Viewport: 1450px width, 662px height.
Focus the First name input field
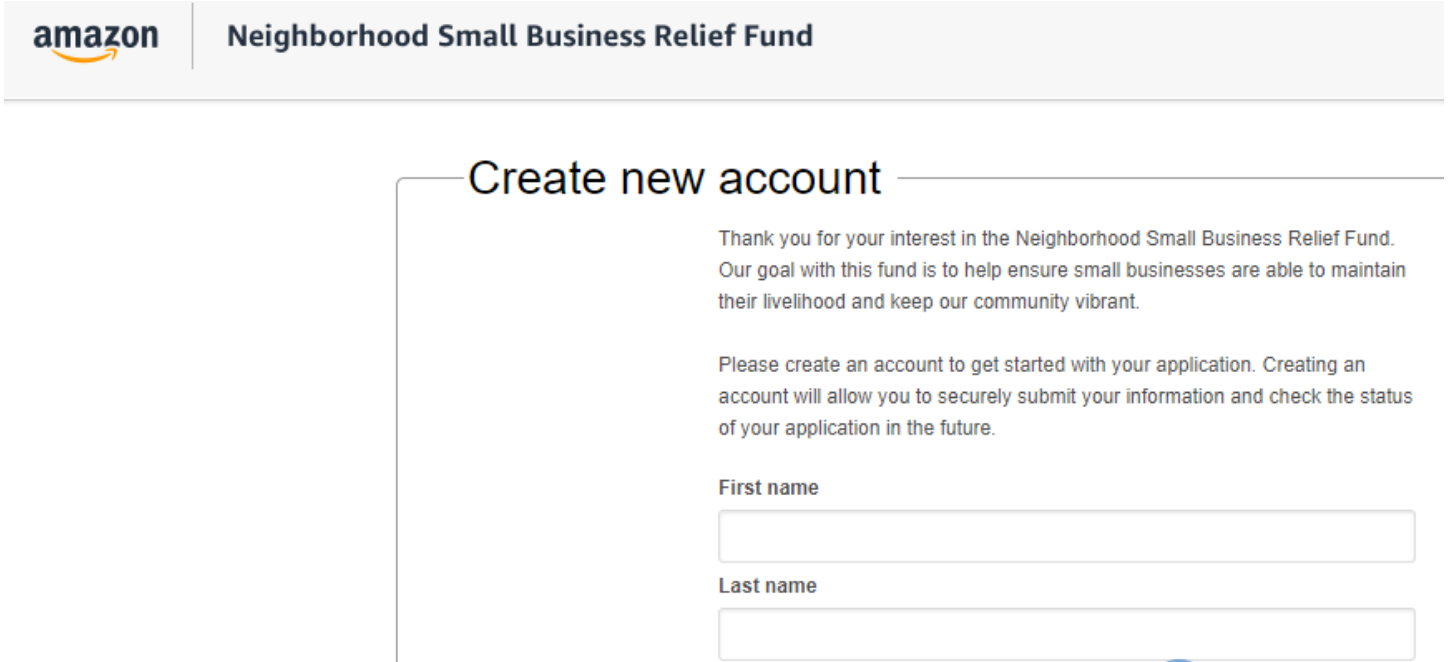pos(1066,536)
